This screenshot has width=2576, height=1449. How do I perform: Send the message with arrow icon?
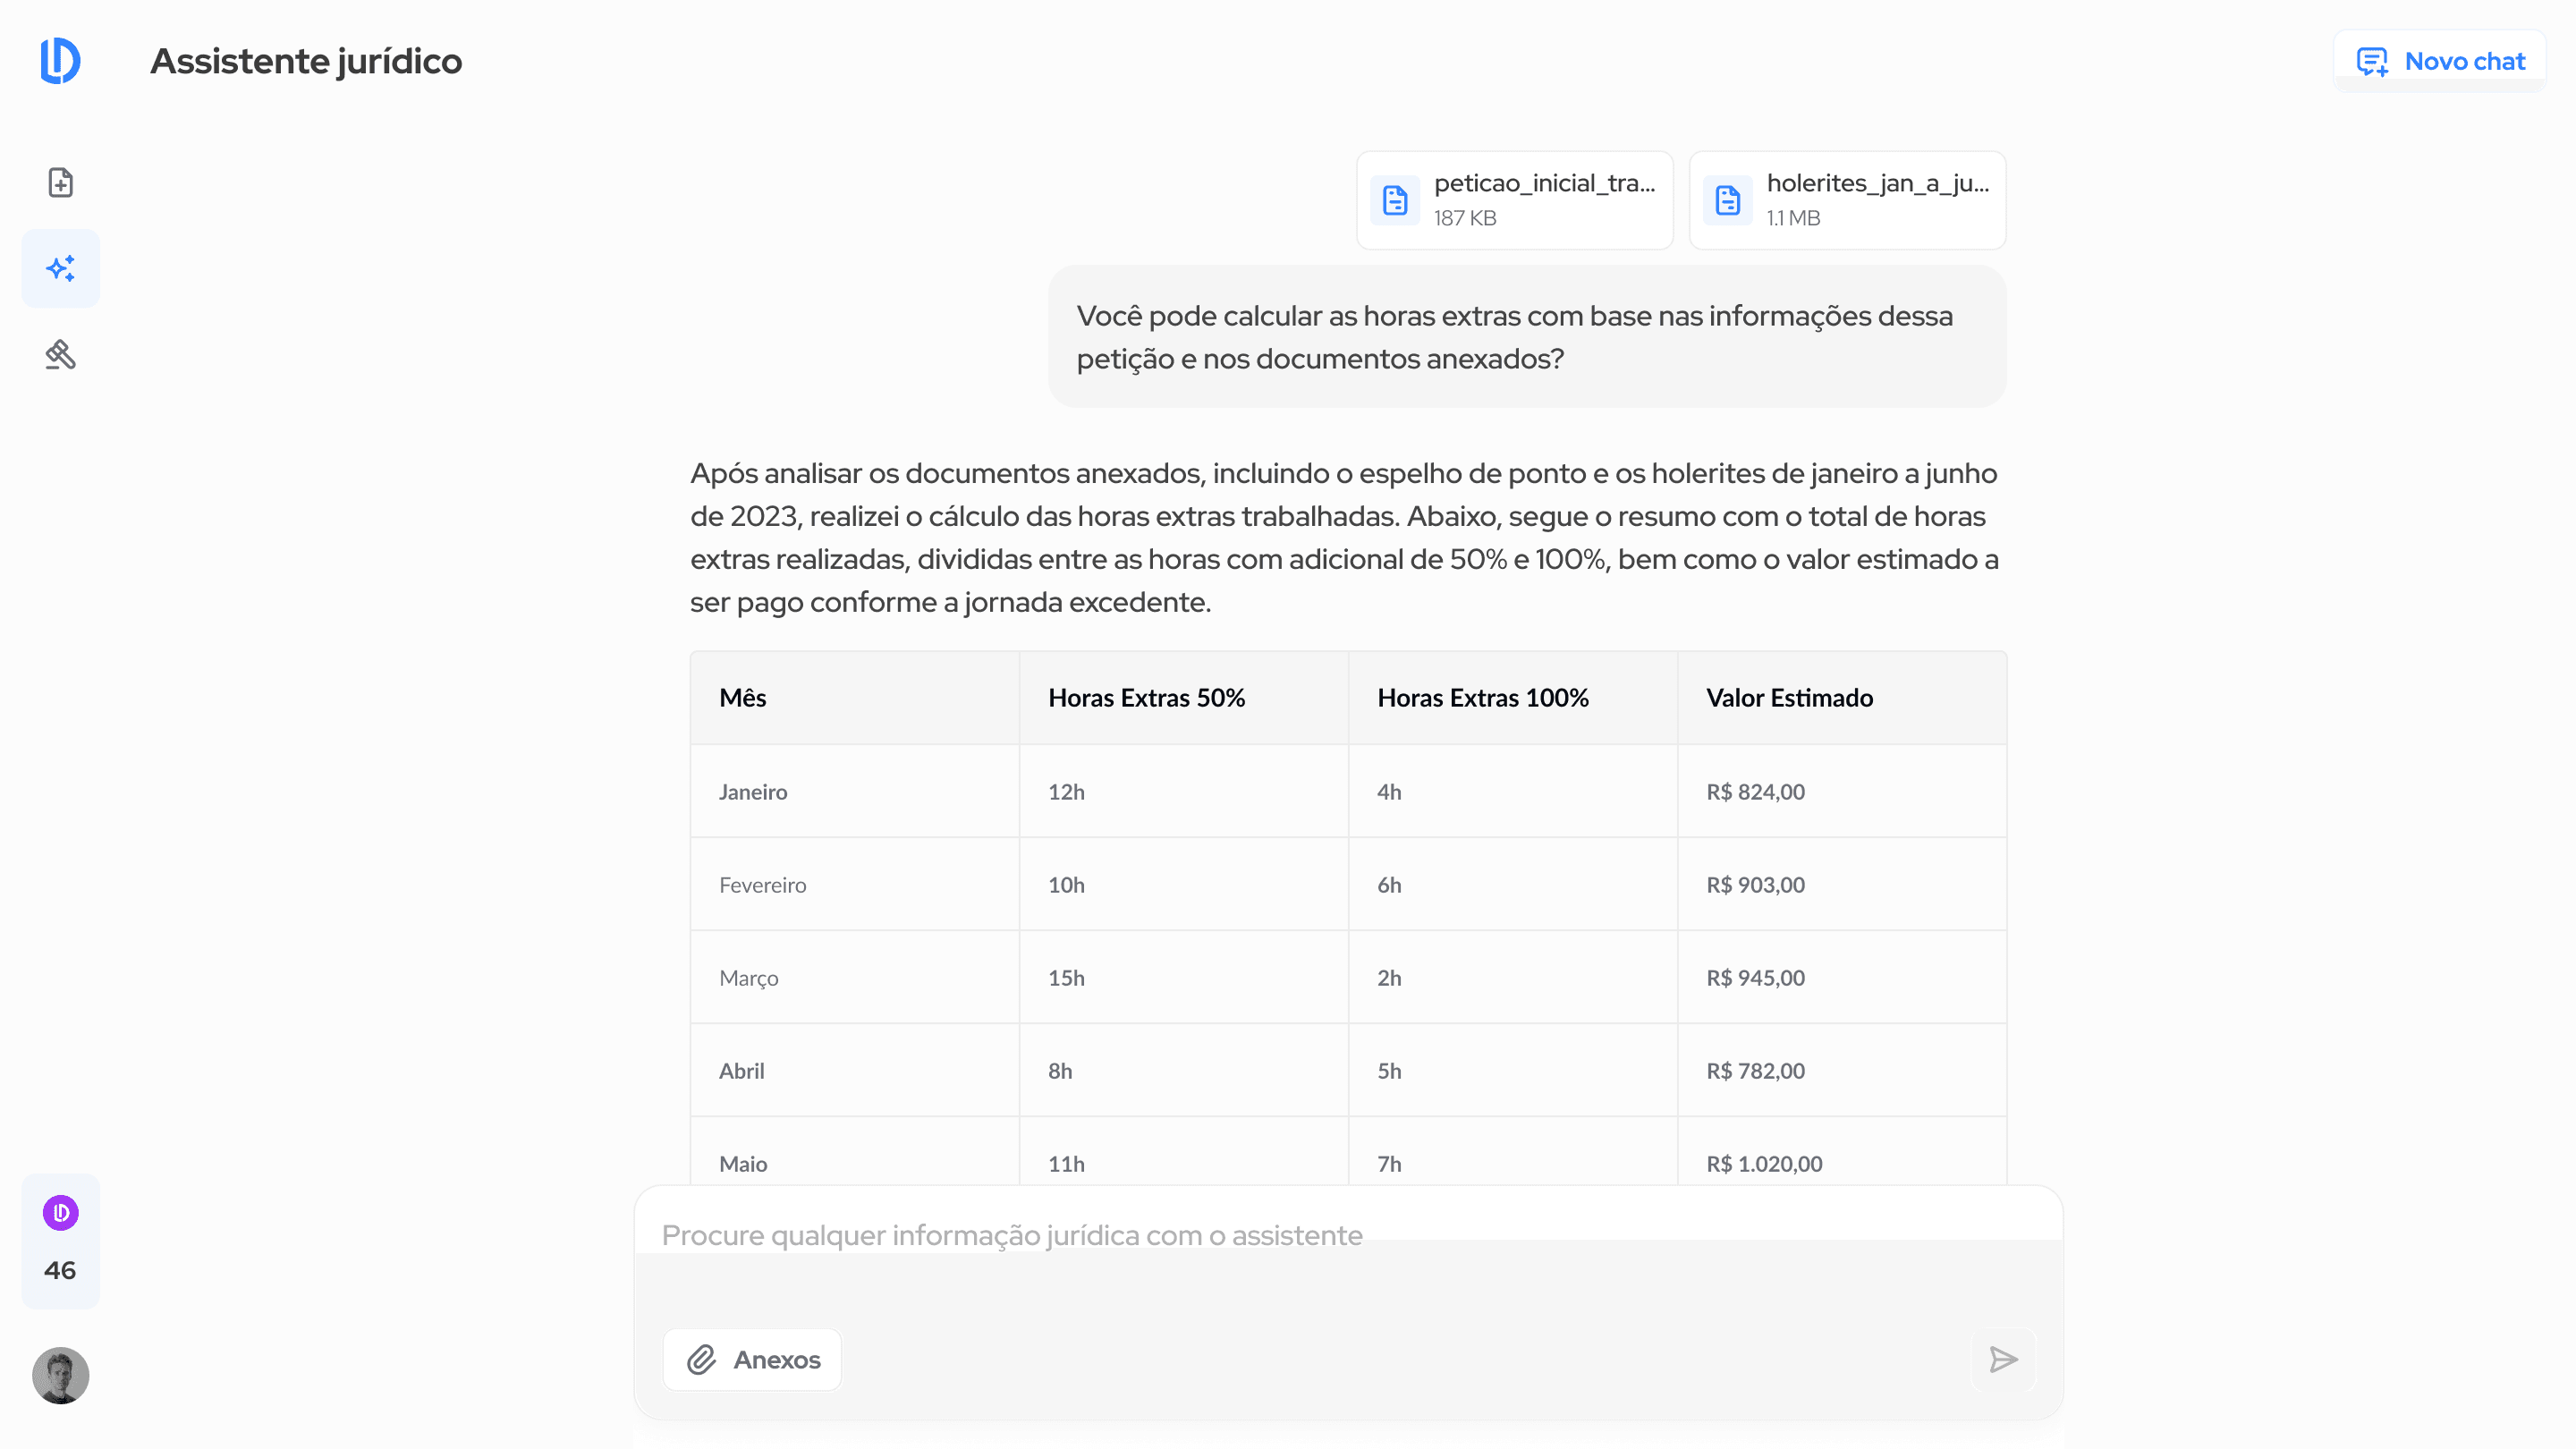(2003, 1359)
